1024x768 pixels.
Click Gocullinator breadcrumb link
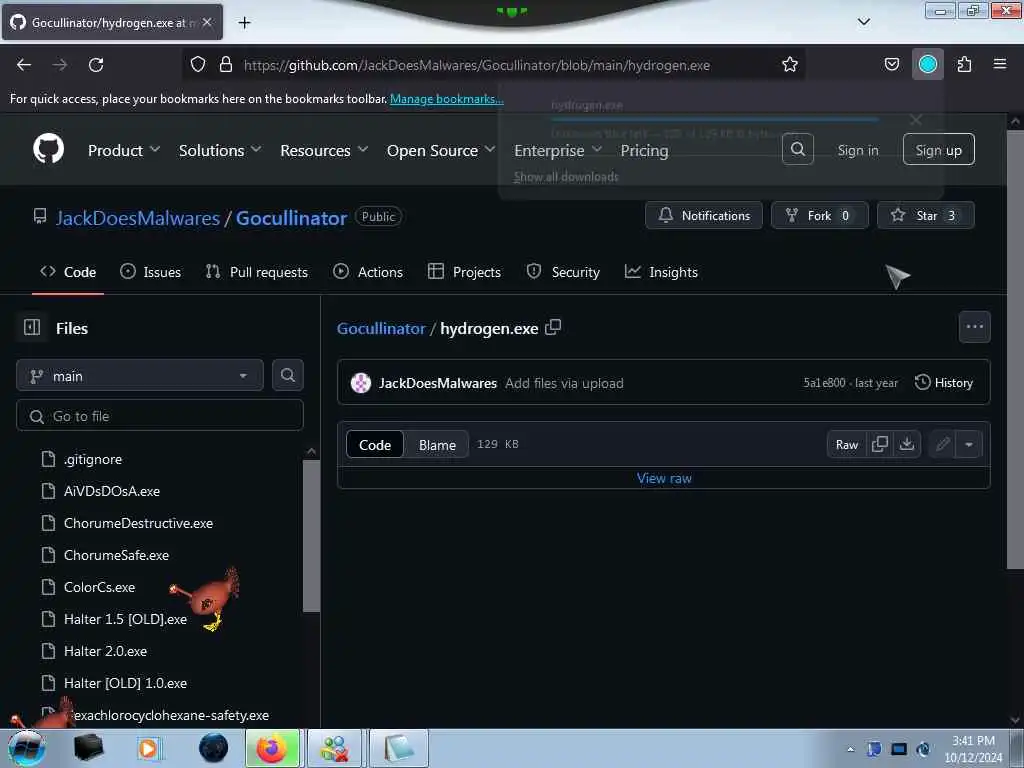click(x=381, y=328)
